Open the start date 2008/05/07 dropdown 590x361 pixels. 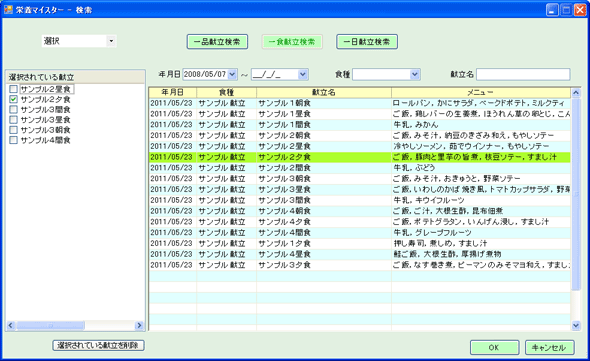[x=232, y=75]
